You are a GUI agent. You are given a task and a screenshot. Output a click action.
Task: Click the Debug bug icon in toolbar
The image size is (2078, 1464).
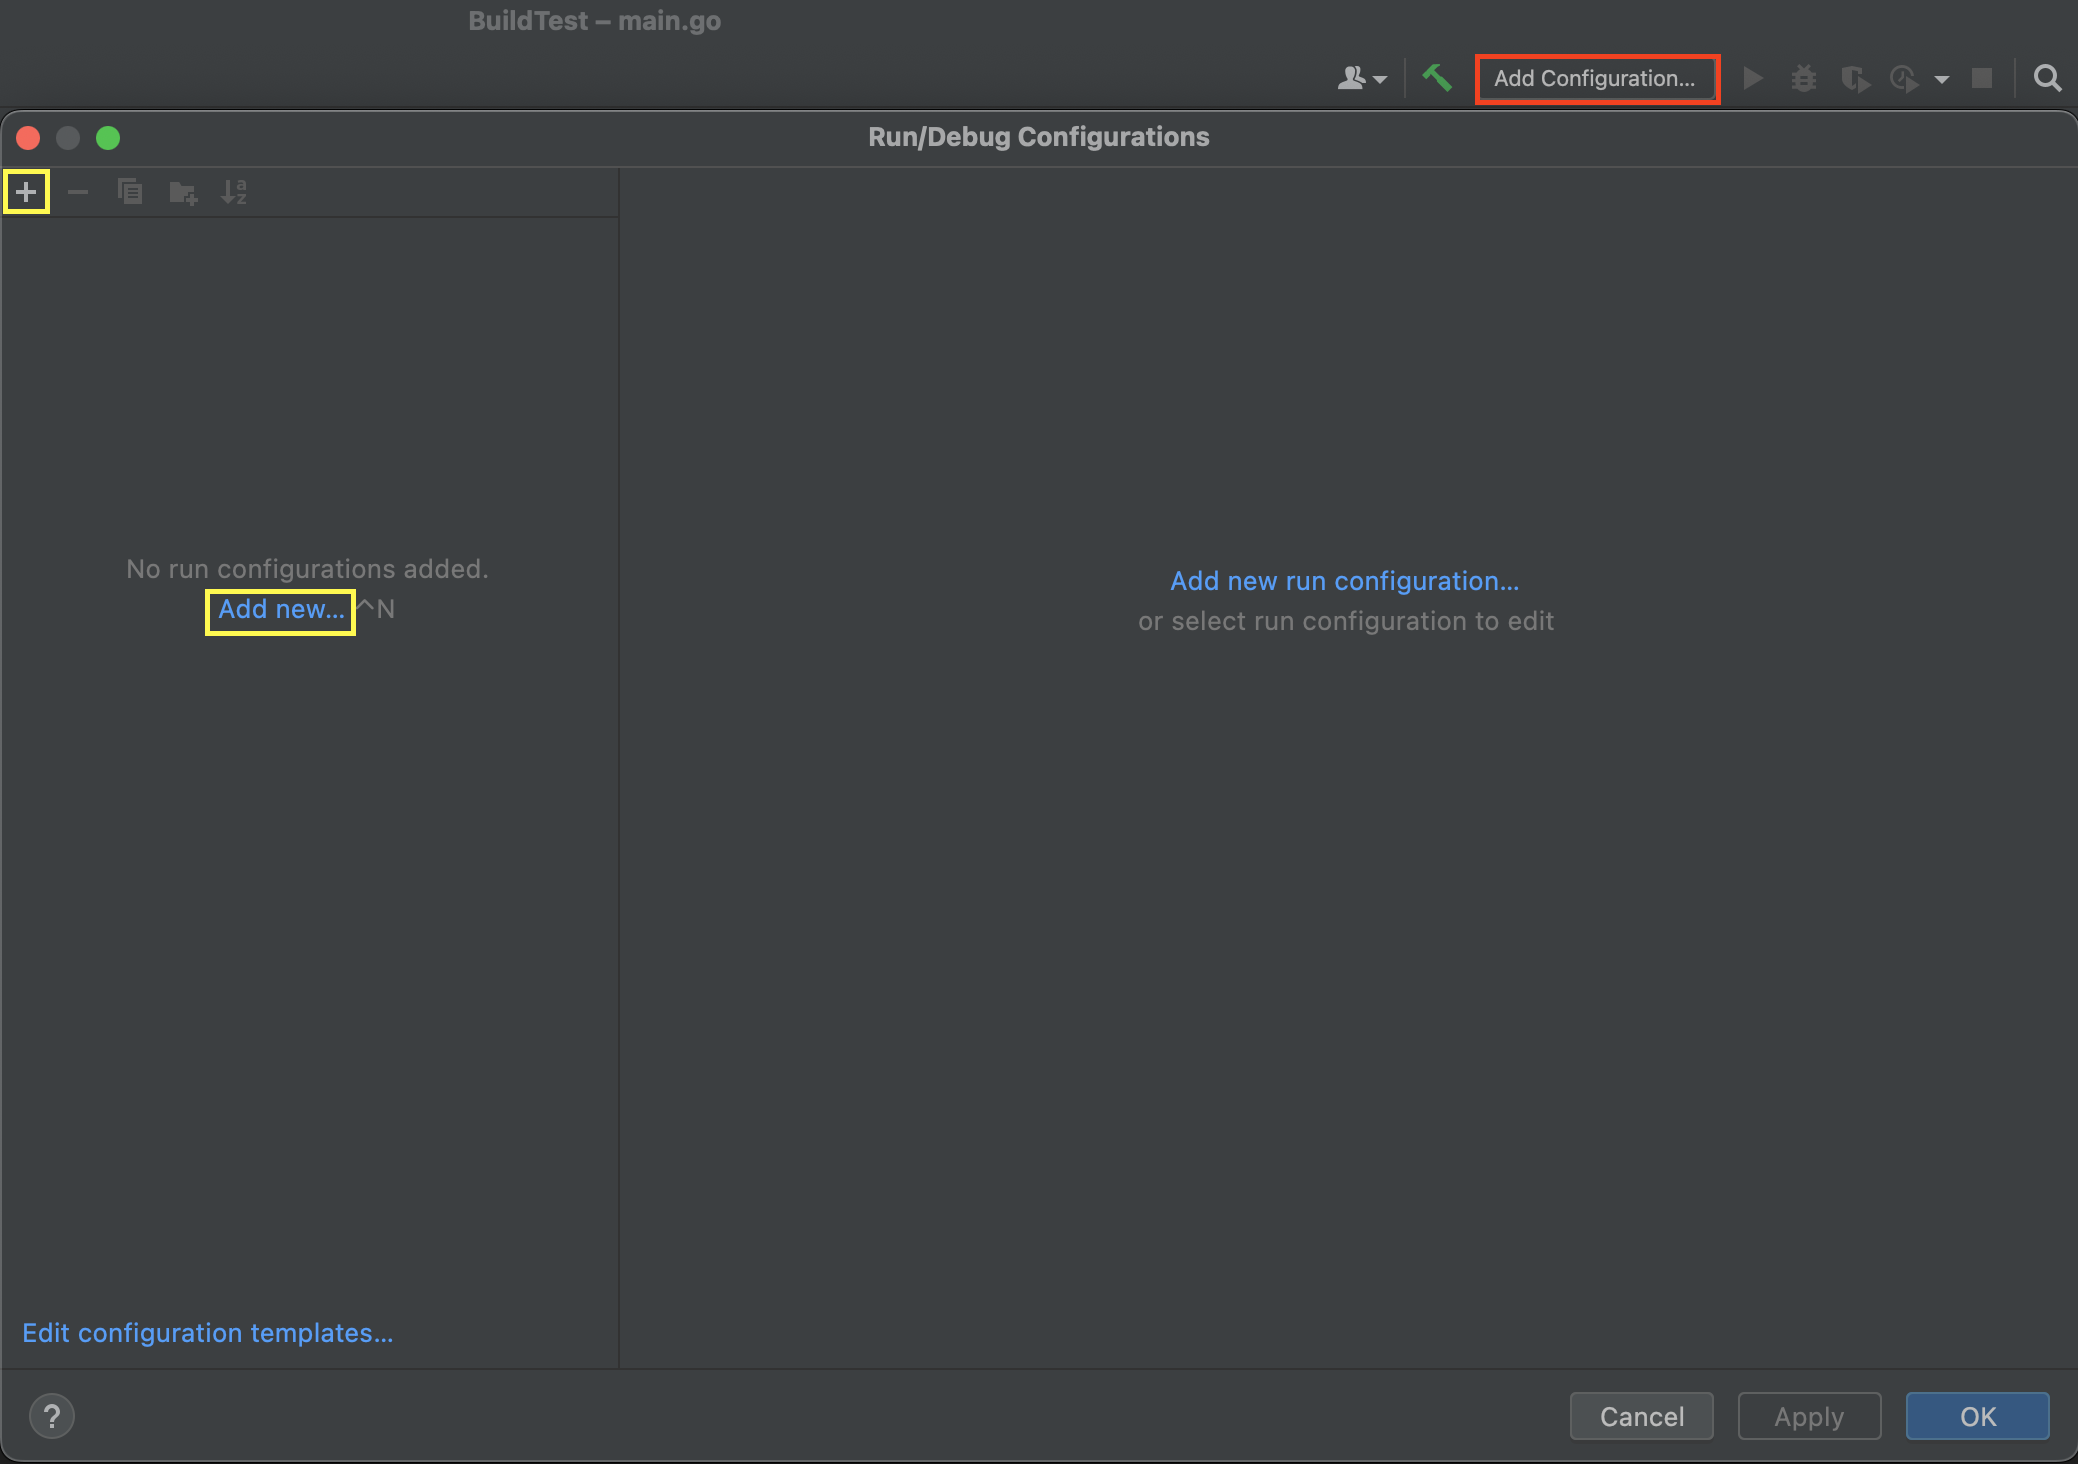(x=1804, y=78)
